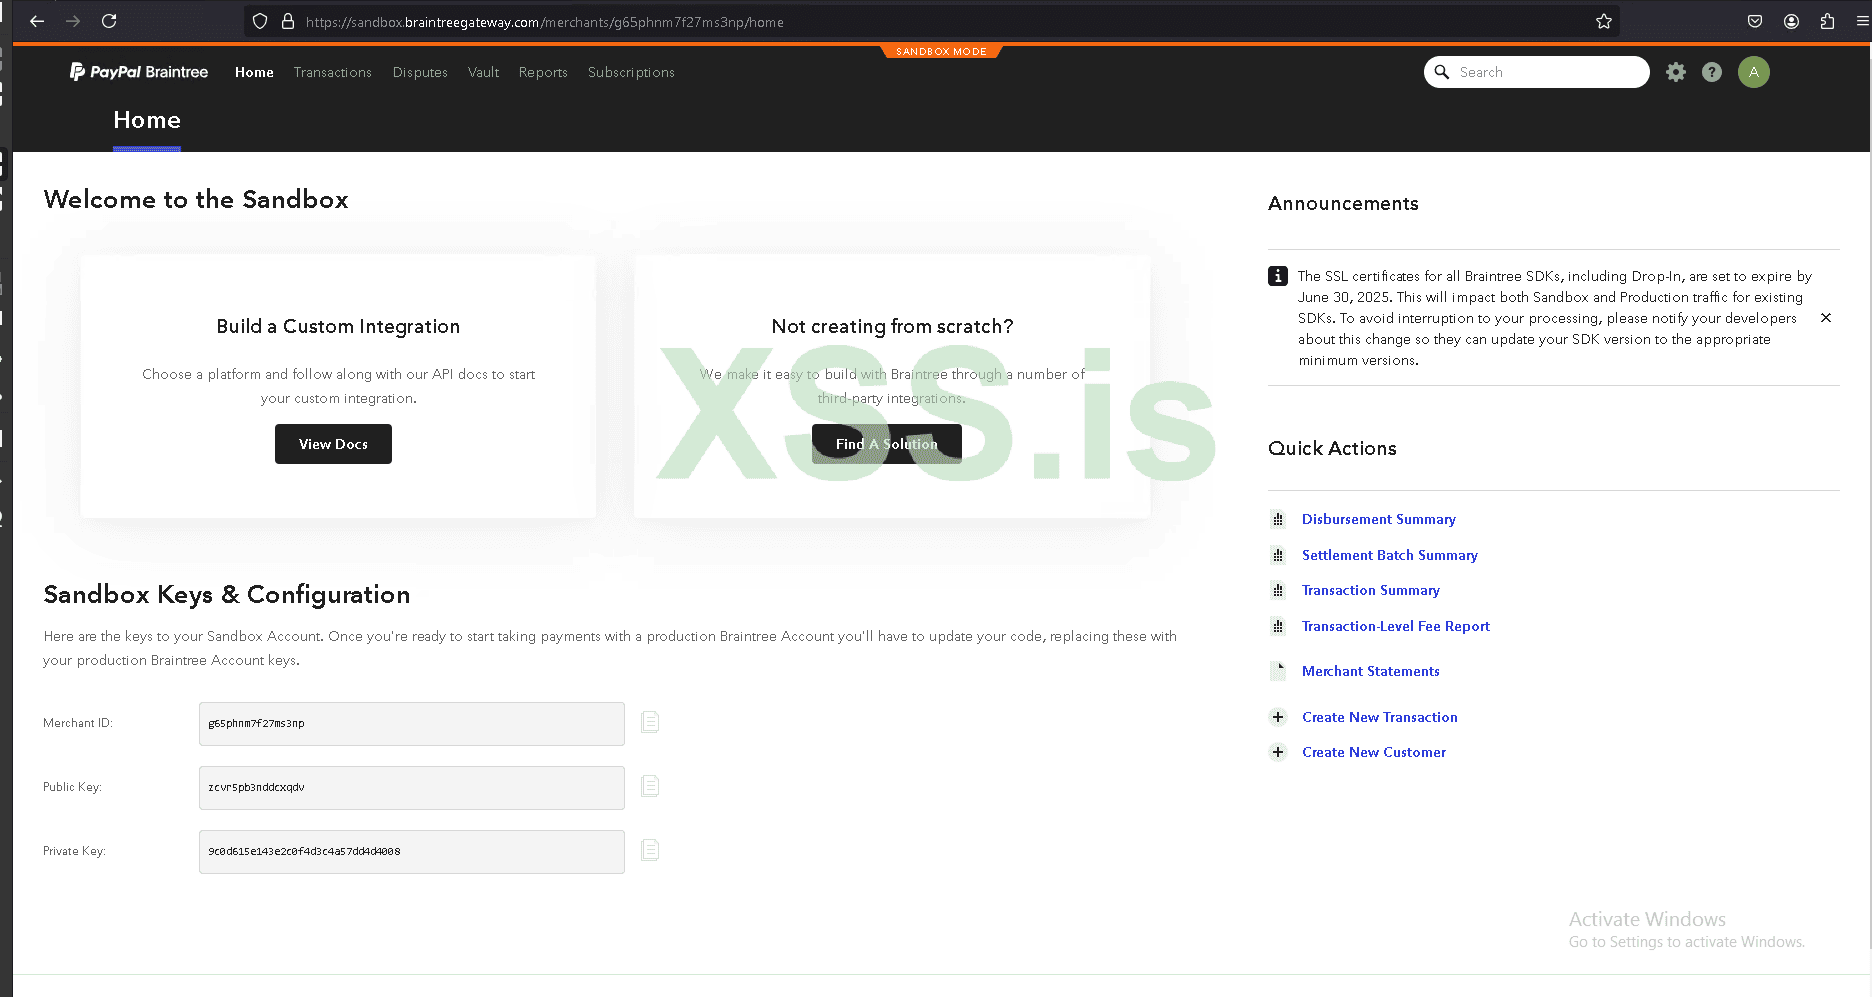1872x997 pixels.
Task: Open the Disputes menu
Action: point(420,72)
